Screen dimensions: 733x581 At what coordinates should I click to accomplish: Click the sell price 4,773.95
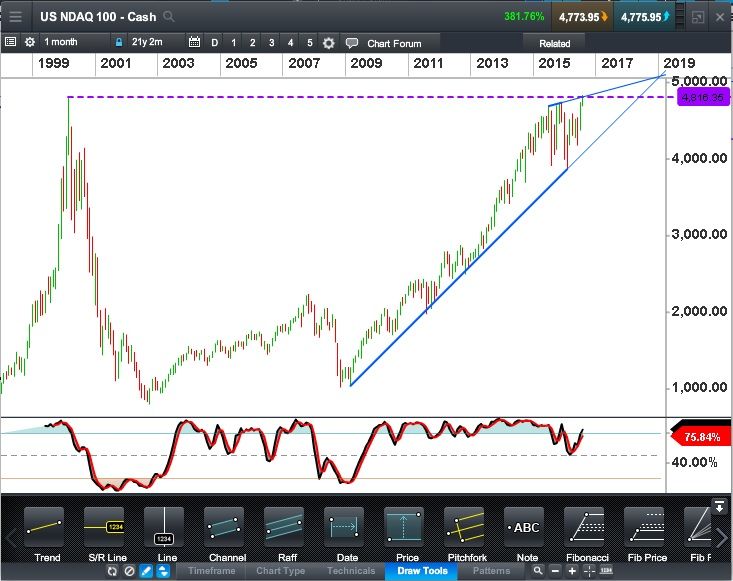582,17
